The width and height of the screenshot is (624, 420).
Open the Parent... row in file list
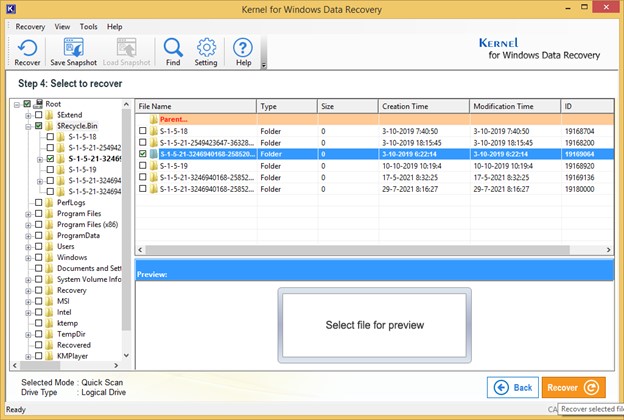374,119
